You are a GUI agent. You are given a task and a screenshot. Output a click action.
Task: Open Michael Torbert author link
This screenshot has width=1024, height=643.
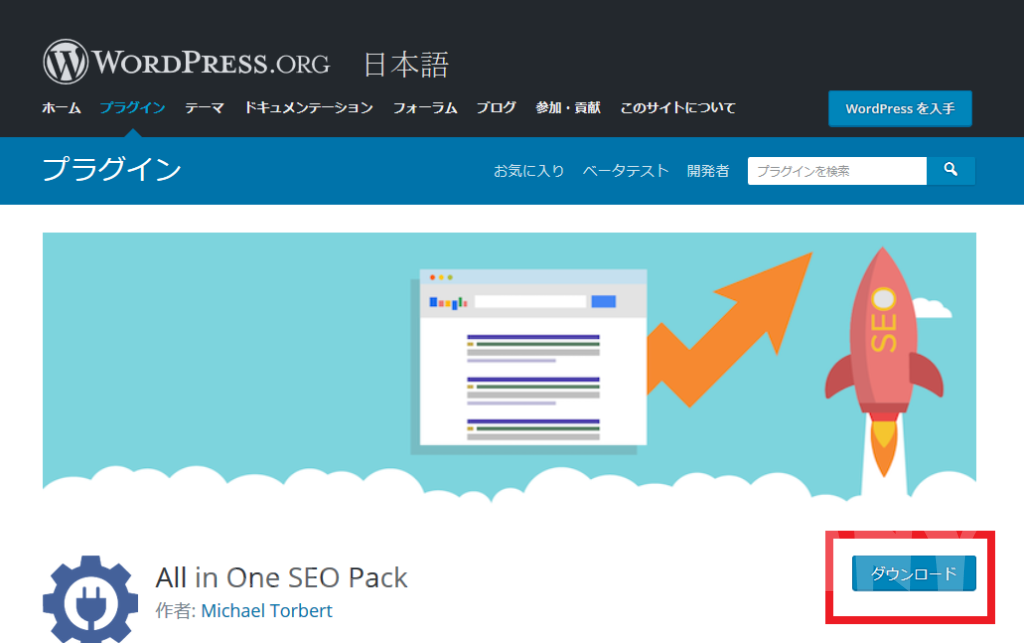266,611
